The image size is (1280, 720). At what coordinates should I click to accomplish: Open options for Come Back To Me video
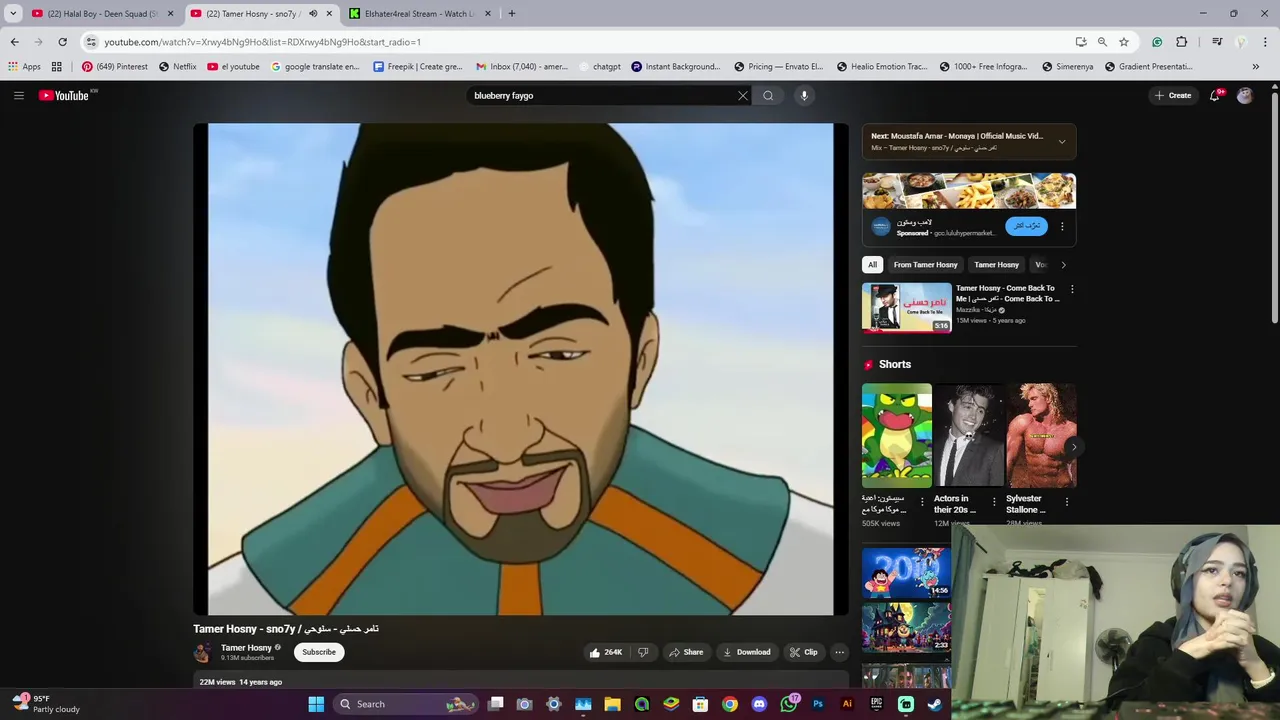[1072, 290]
